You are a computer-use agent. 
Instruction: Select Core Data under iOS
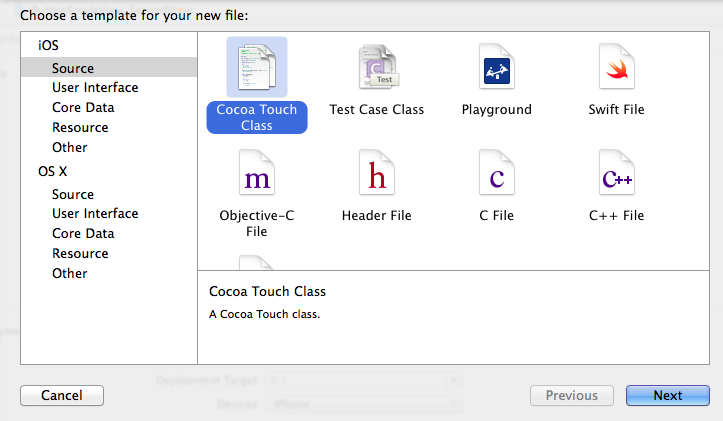click(x=83, y=107)
